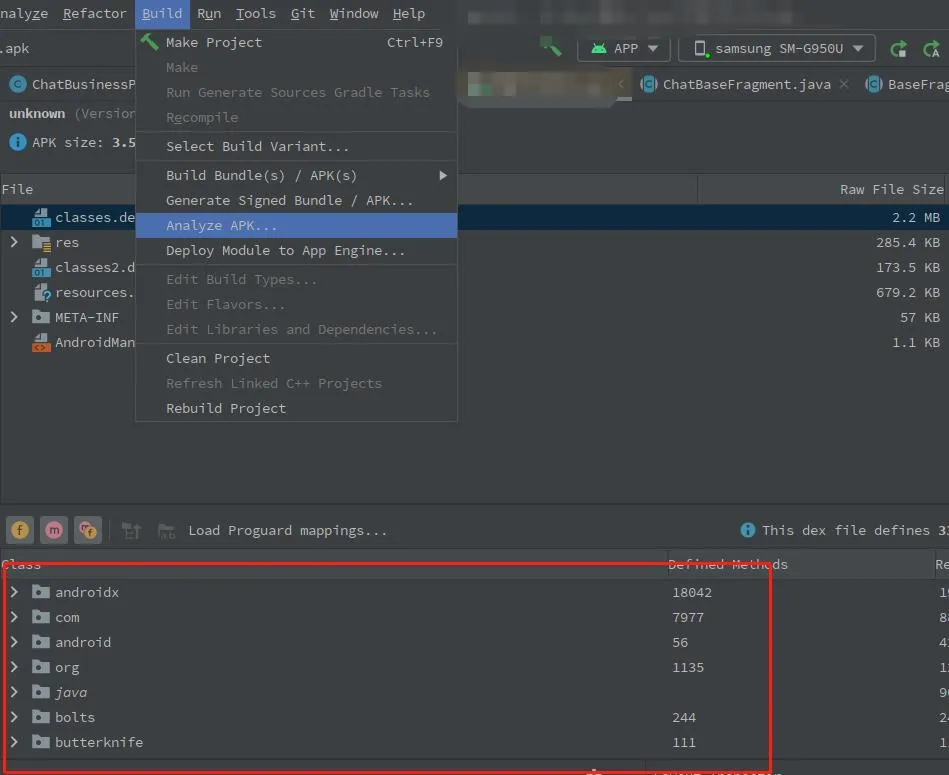Screen dimensions: 949x775
Task: Toggle Show fields filter button
Action: [x=19, y=530]
